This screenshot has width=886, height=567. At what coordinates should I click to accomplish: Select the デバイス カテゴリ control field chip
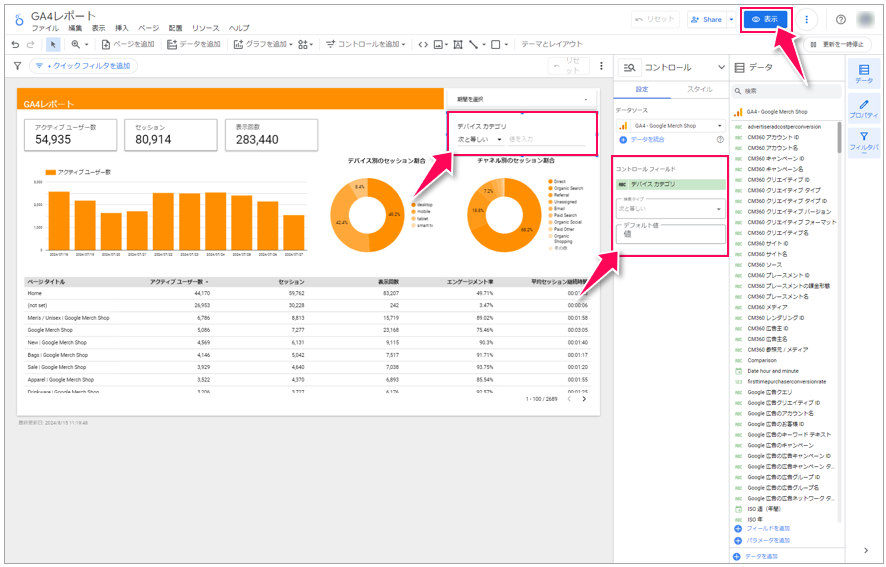671,184
